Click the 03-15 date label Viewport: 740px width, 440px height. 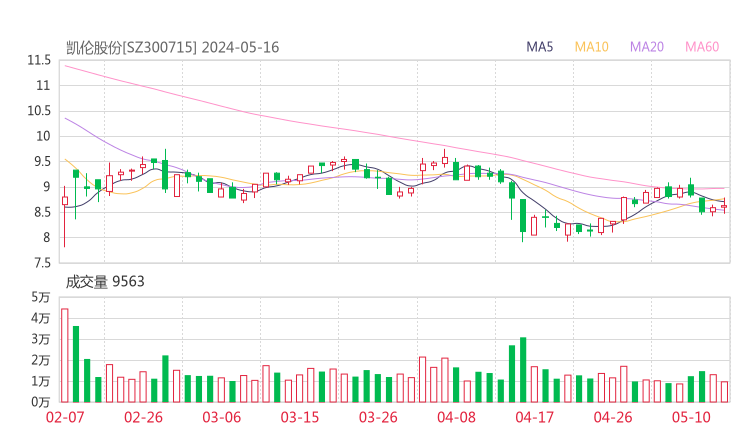click(300, 417)
